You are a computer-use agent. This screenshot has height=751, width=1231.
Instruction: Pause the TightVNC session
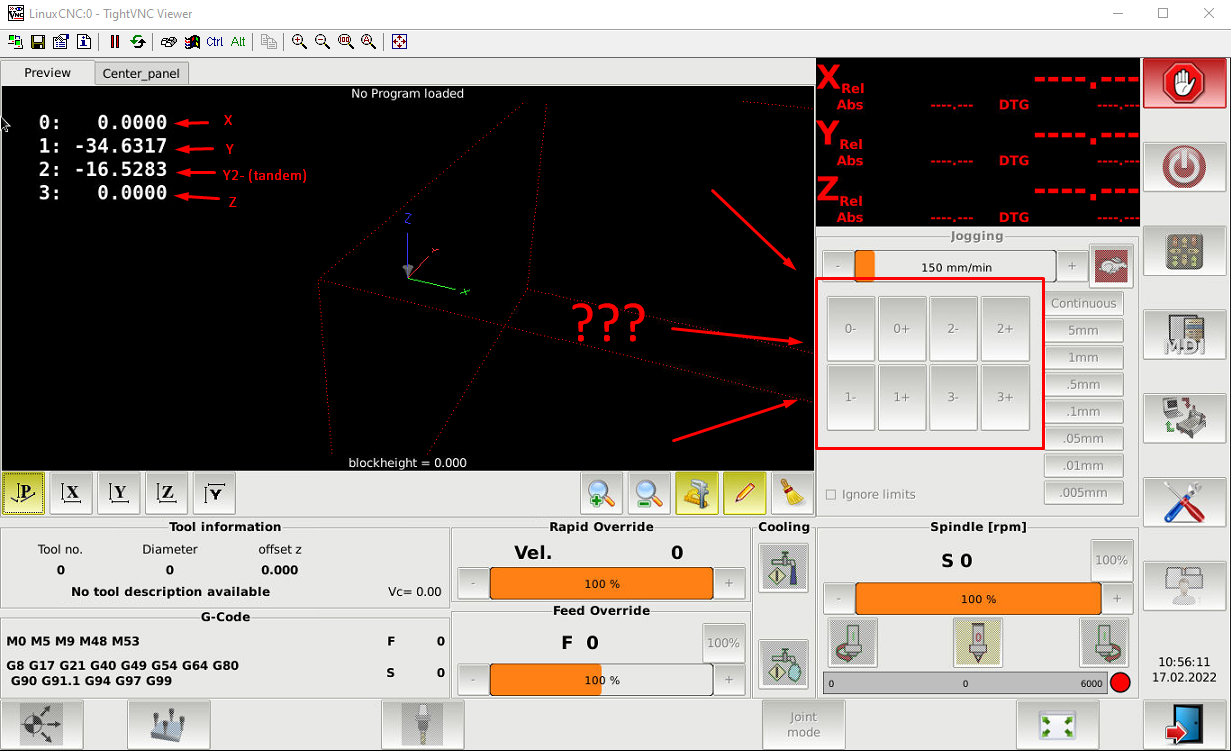click(115, 42)
